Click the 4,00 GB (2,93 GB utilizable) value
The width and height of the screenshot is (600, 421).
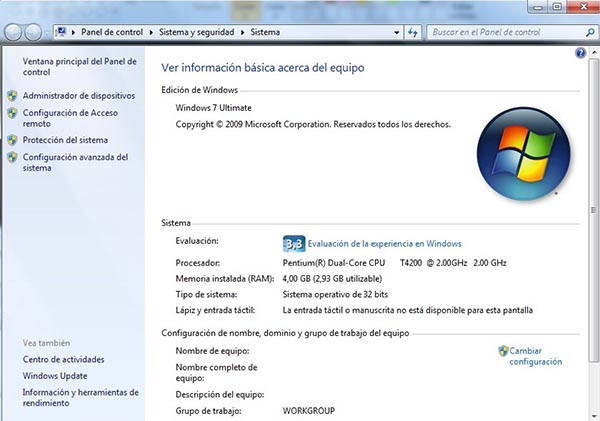click(x=332, y=279)
